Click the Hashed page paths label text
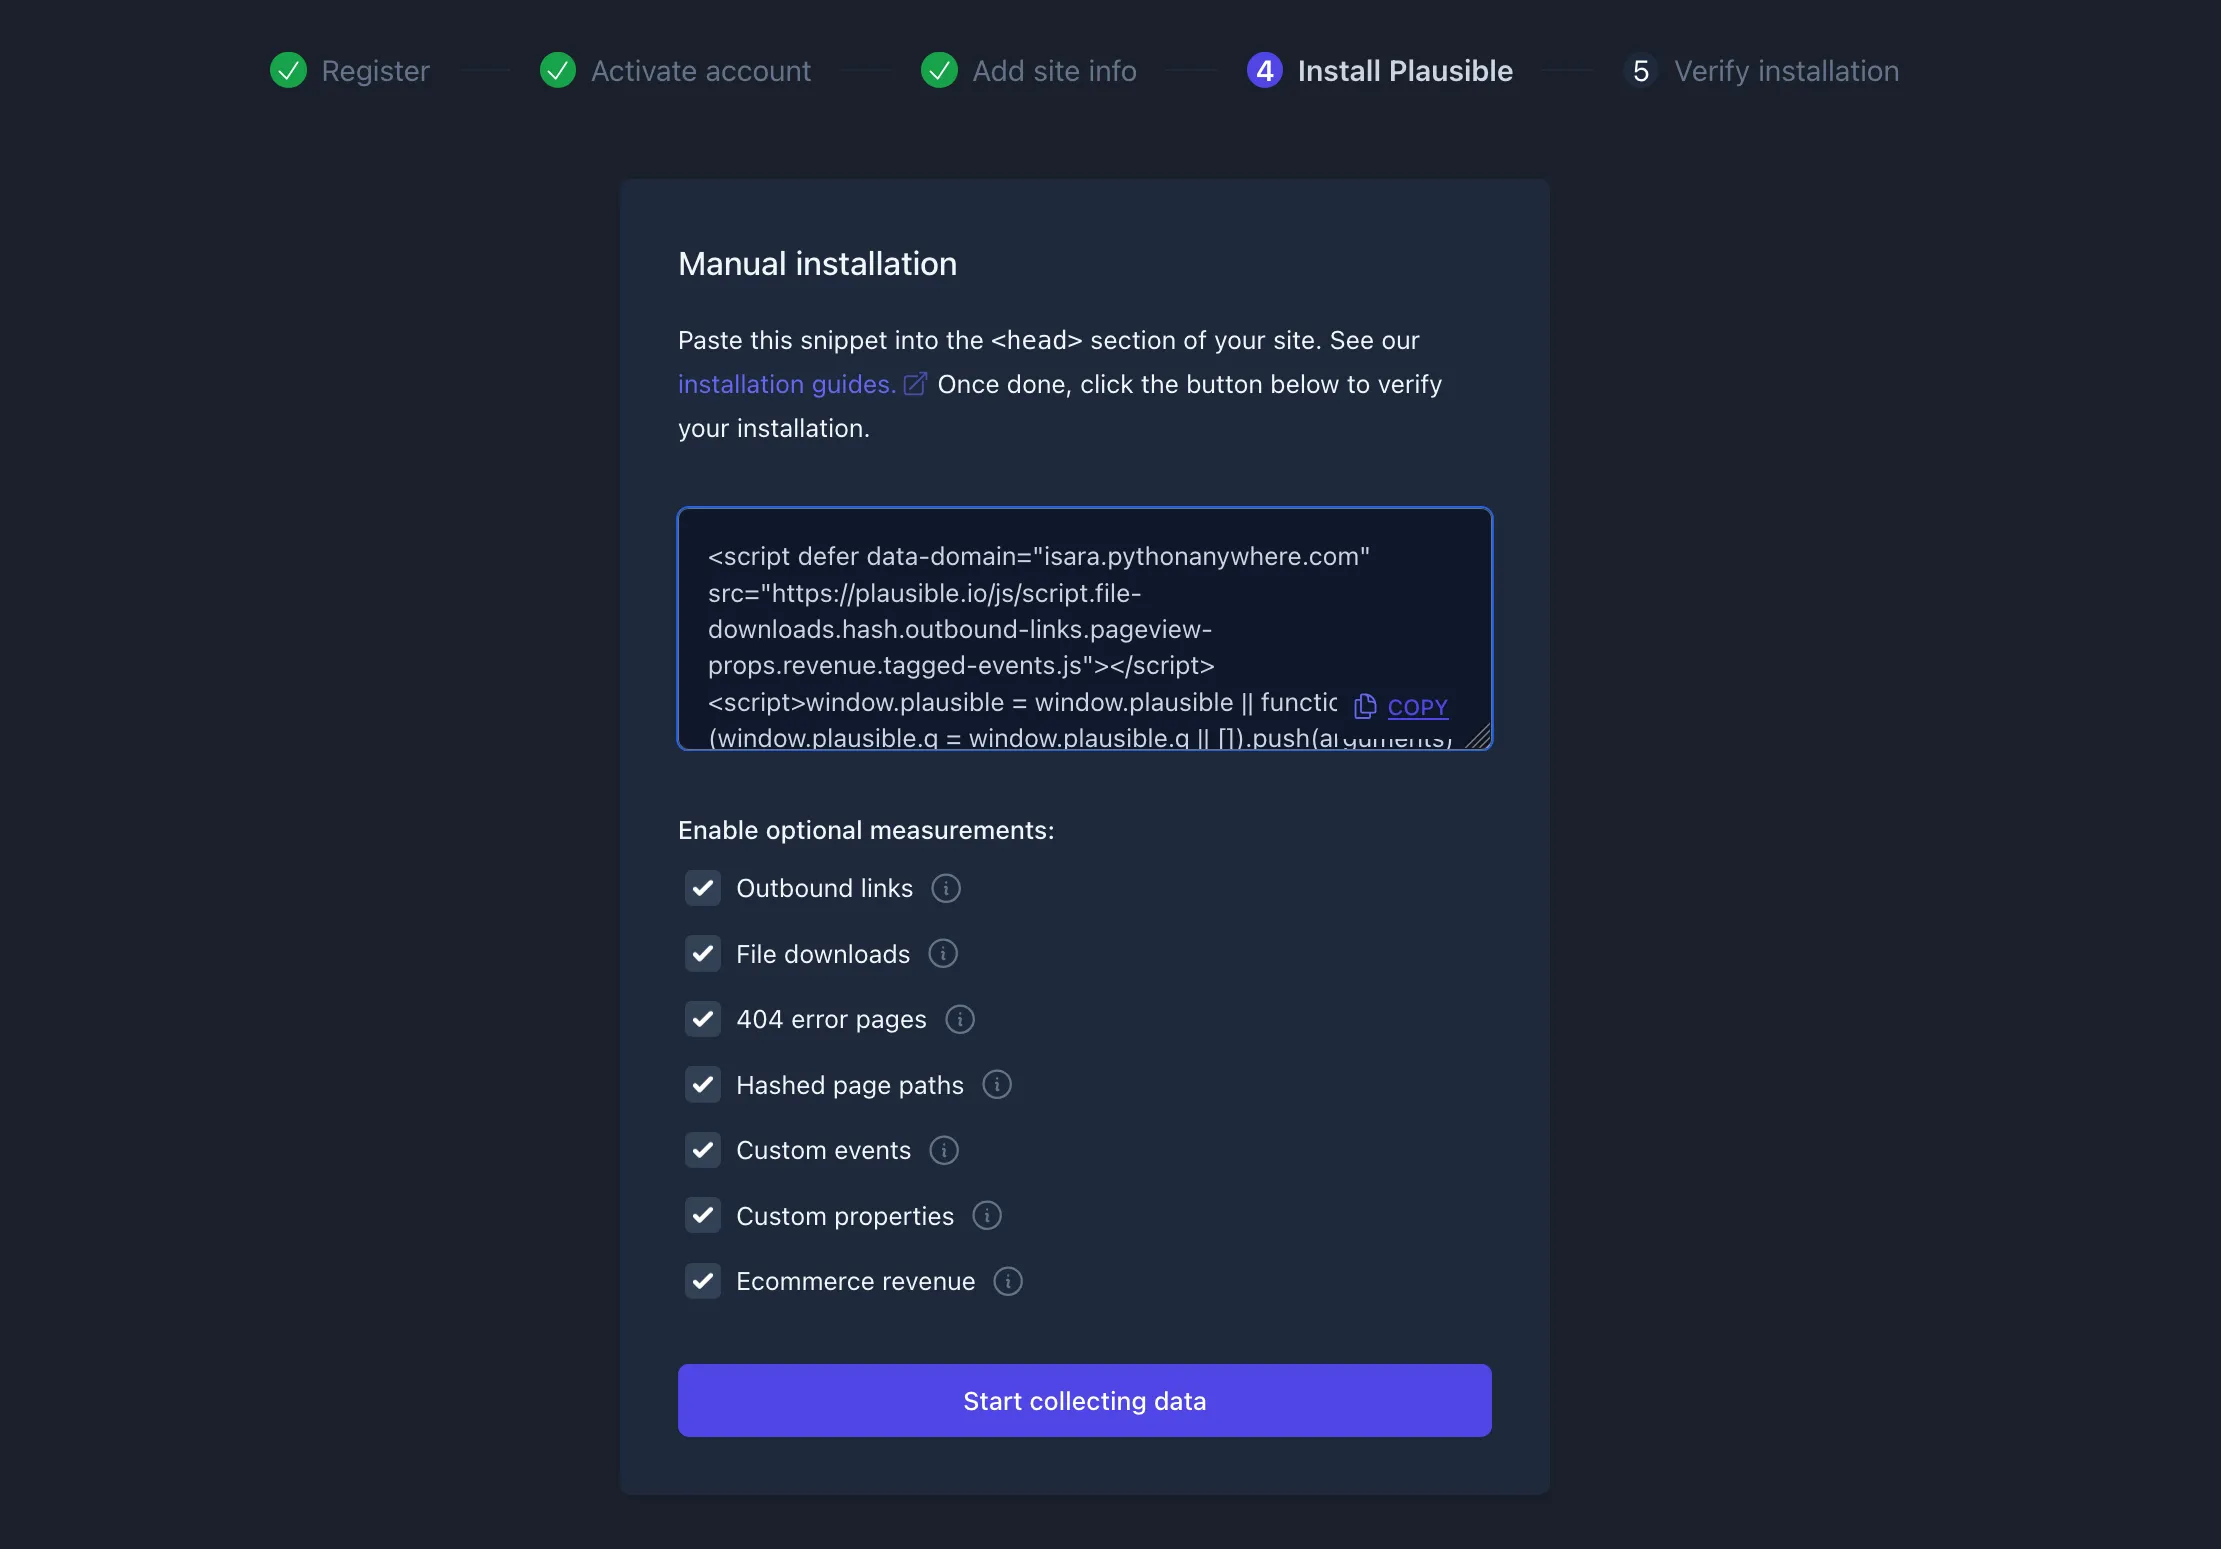 click(850, 1085)
